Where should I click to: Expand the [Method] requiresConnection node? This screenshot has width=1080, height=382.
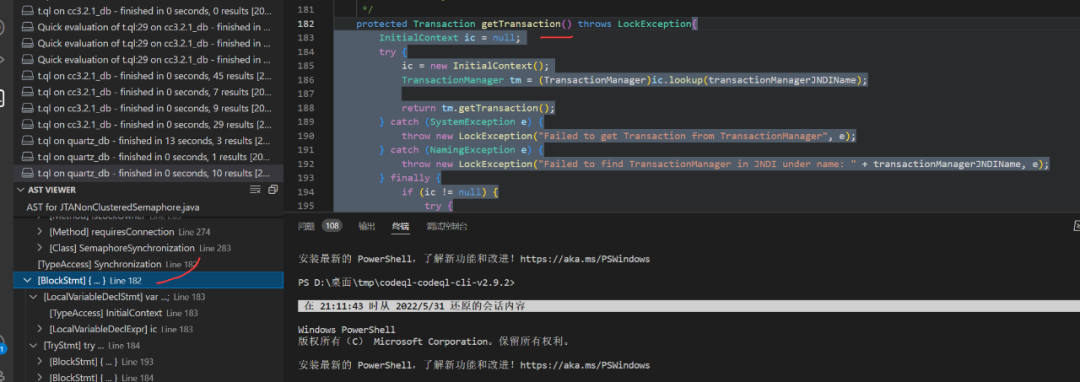point(40,231)
